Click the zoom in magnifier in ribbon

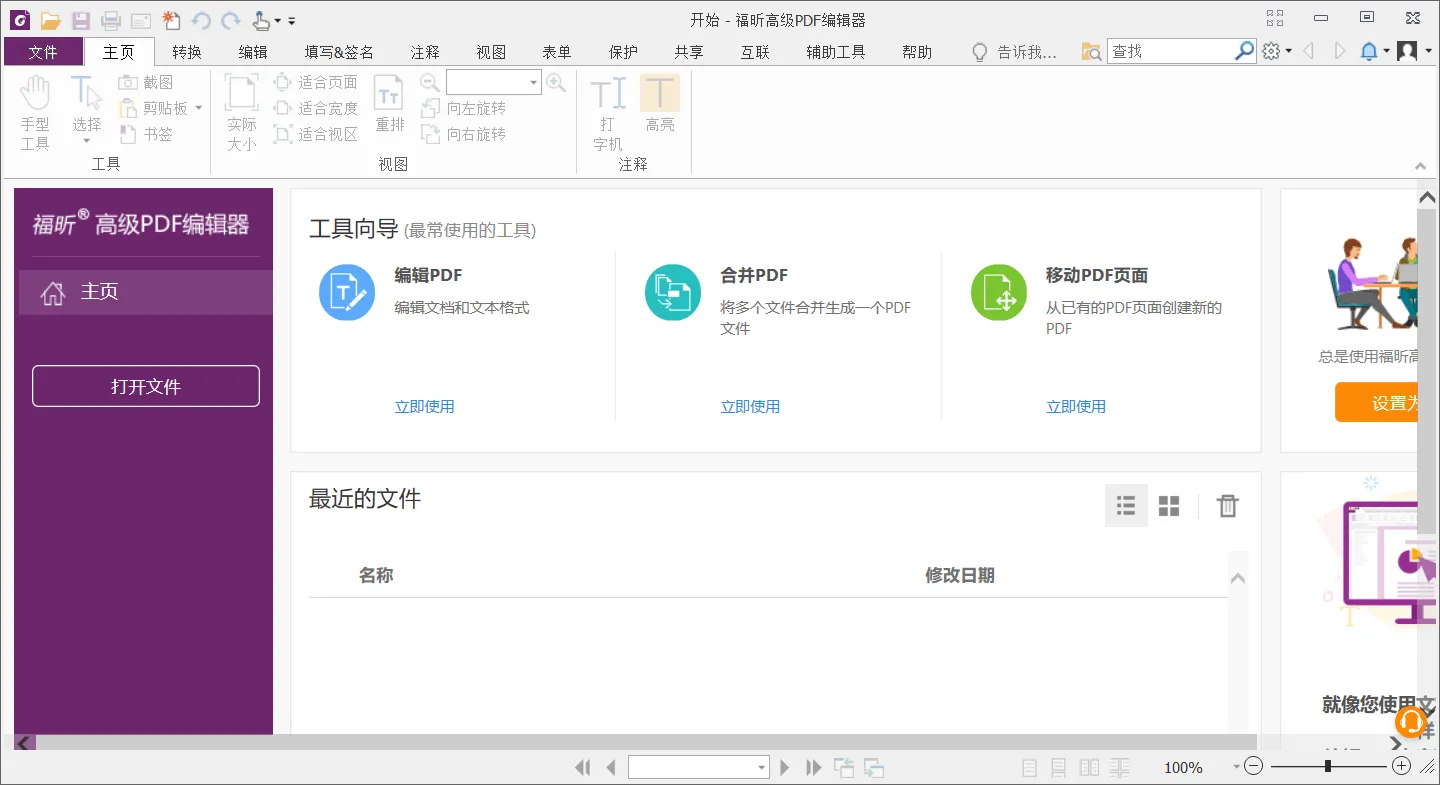click(556, 82)
